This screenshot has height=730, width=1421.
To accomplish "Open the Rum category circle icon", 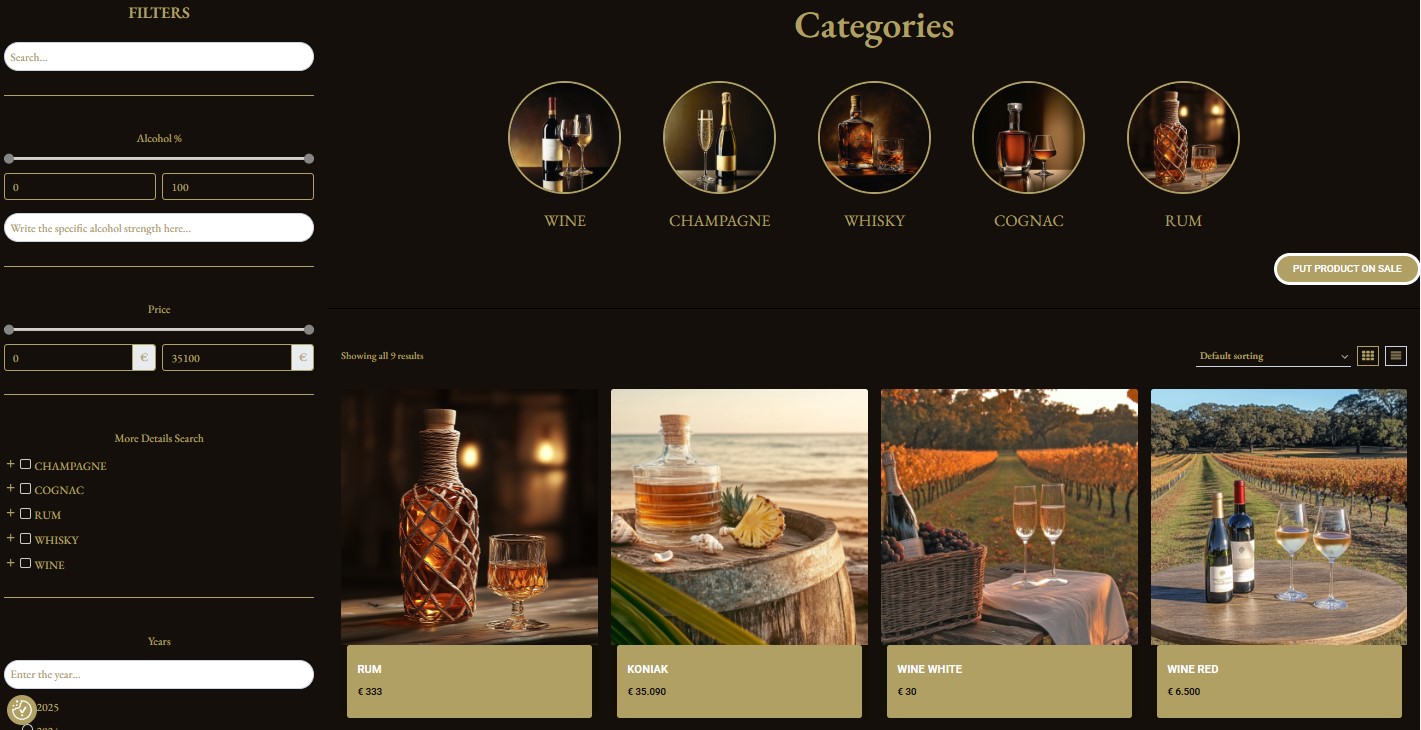I will [1183, 137].
